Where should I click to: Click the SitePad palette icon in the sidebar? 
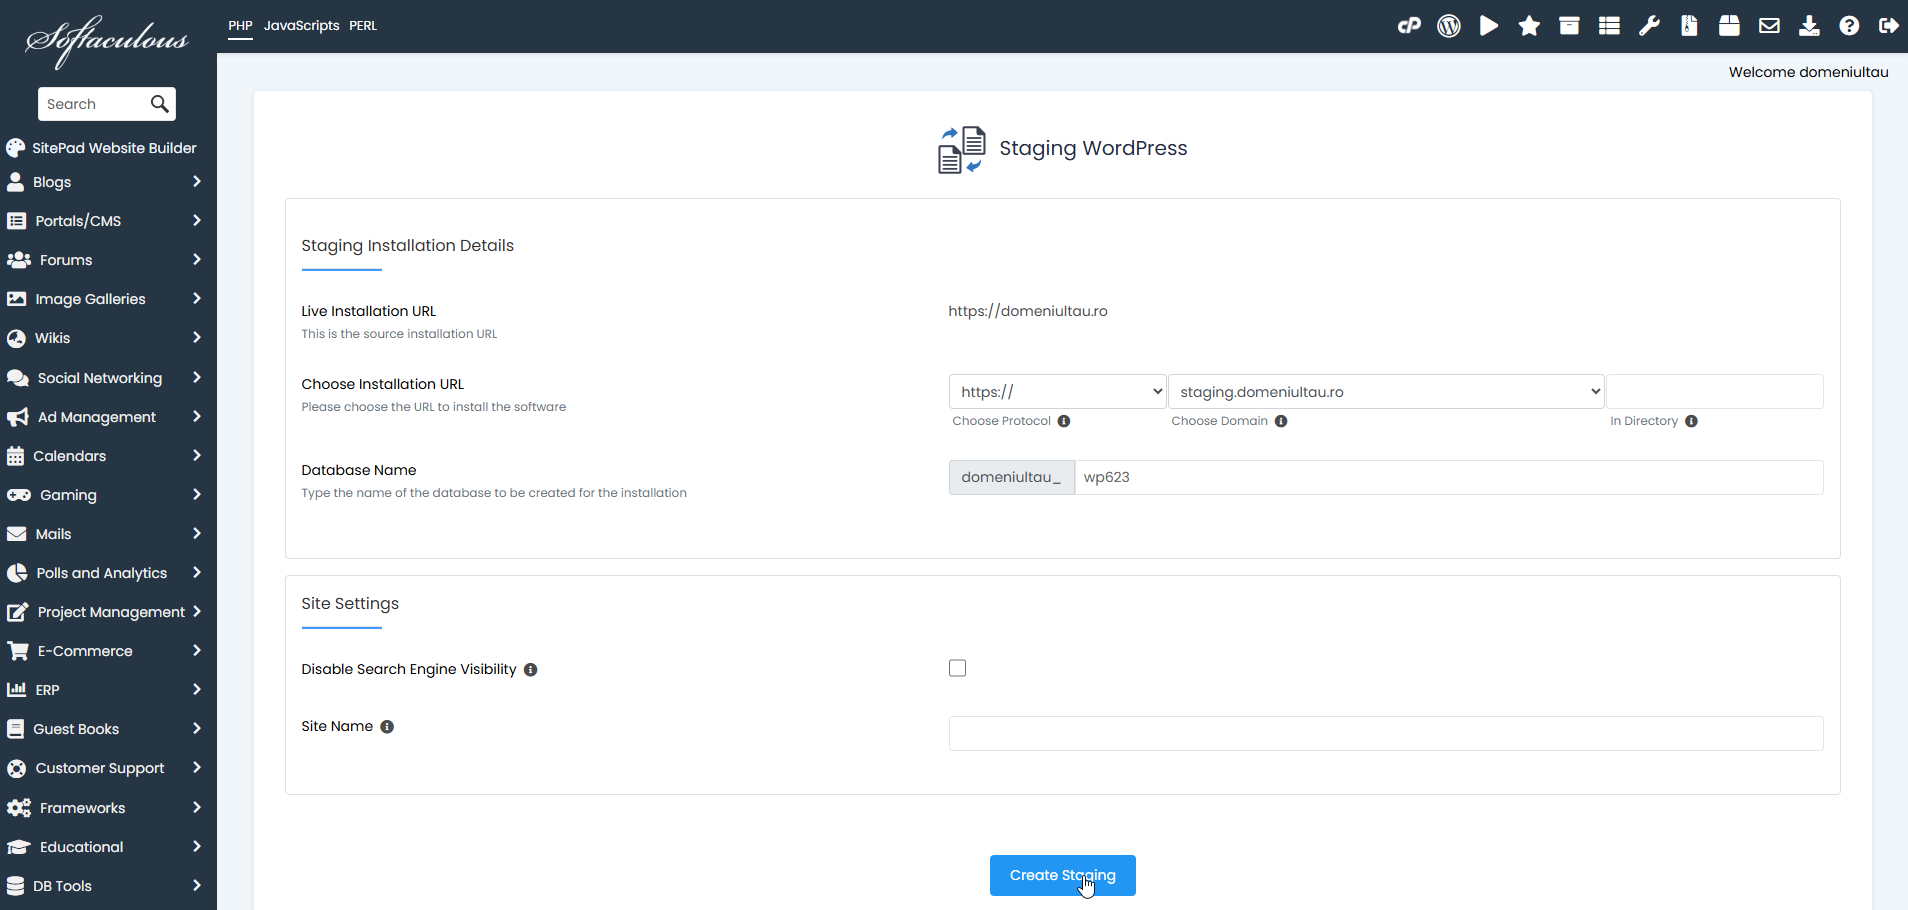click(15, 148)
